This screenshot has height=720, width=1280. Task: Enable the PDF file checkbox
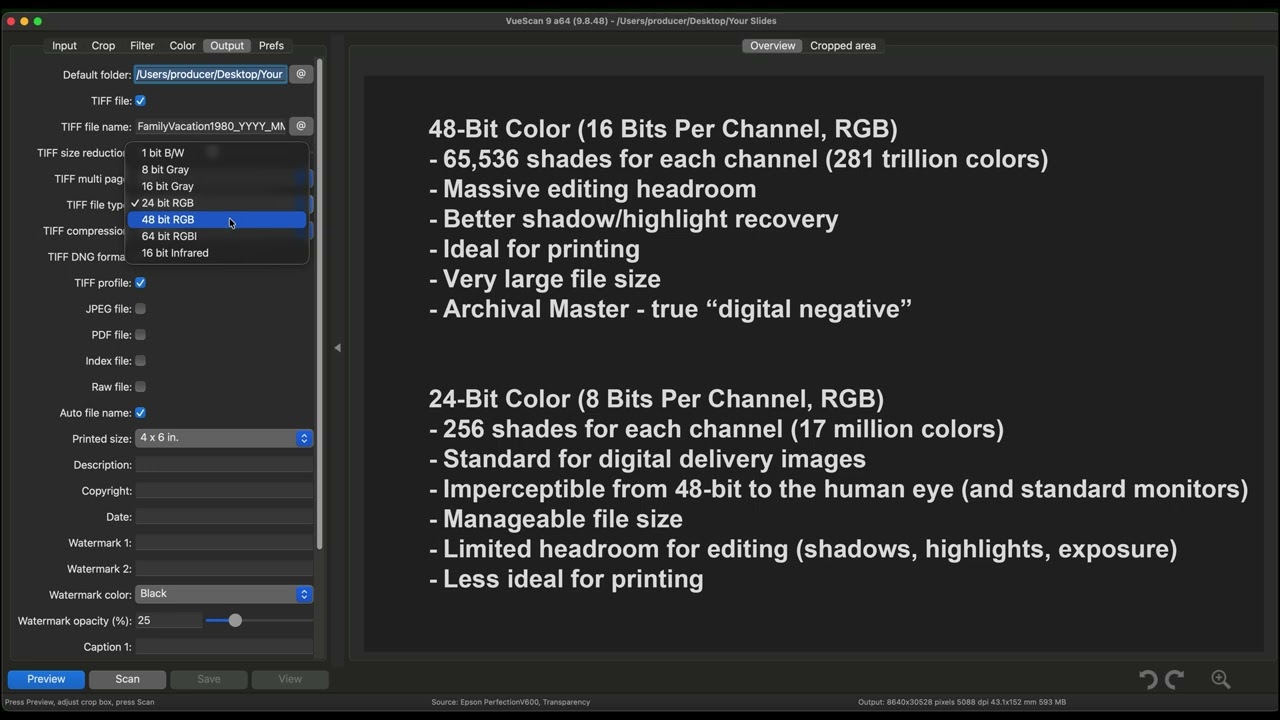click(x=140, y=335)
